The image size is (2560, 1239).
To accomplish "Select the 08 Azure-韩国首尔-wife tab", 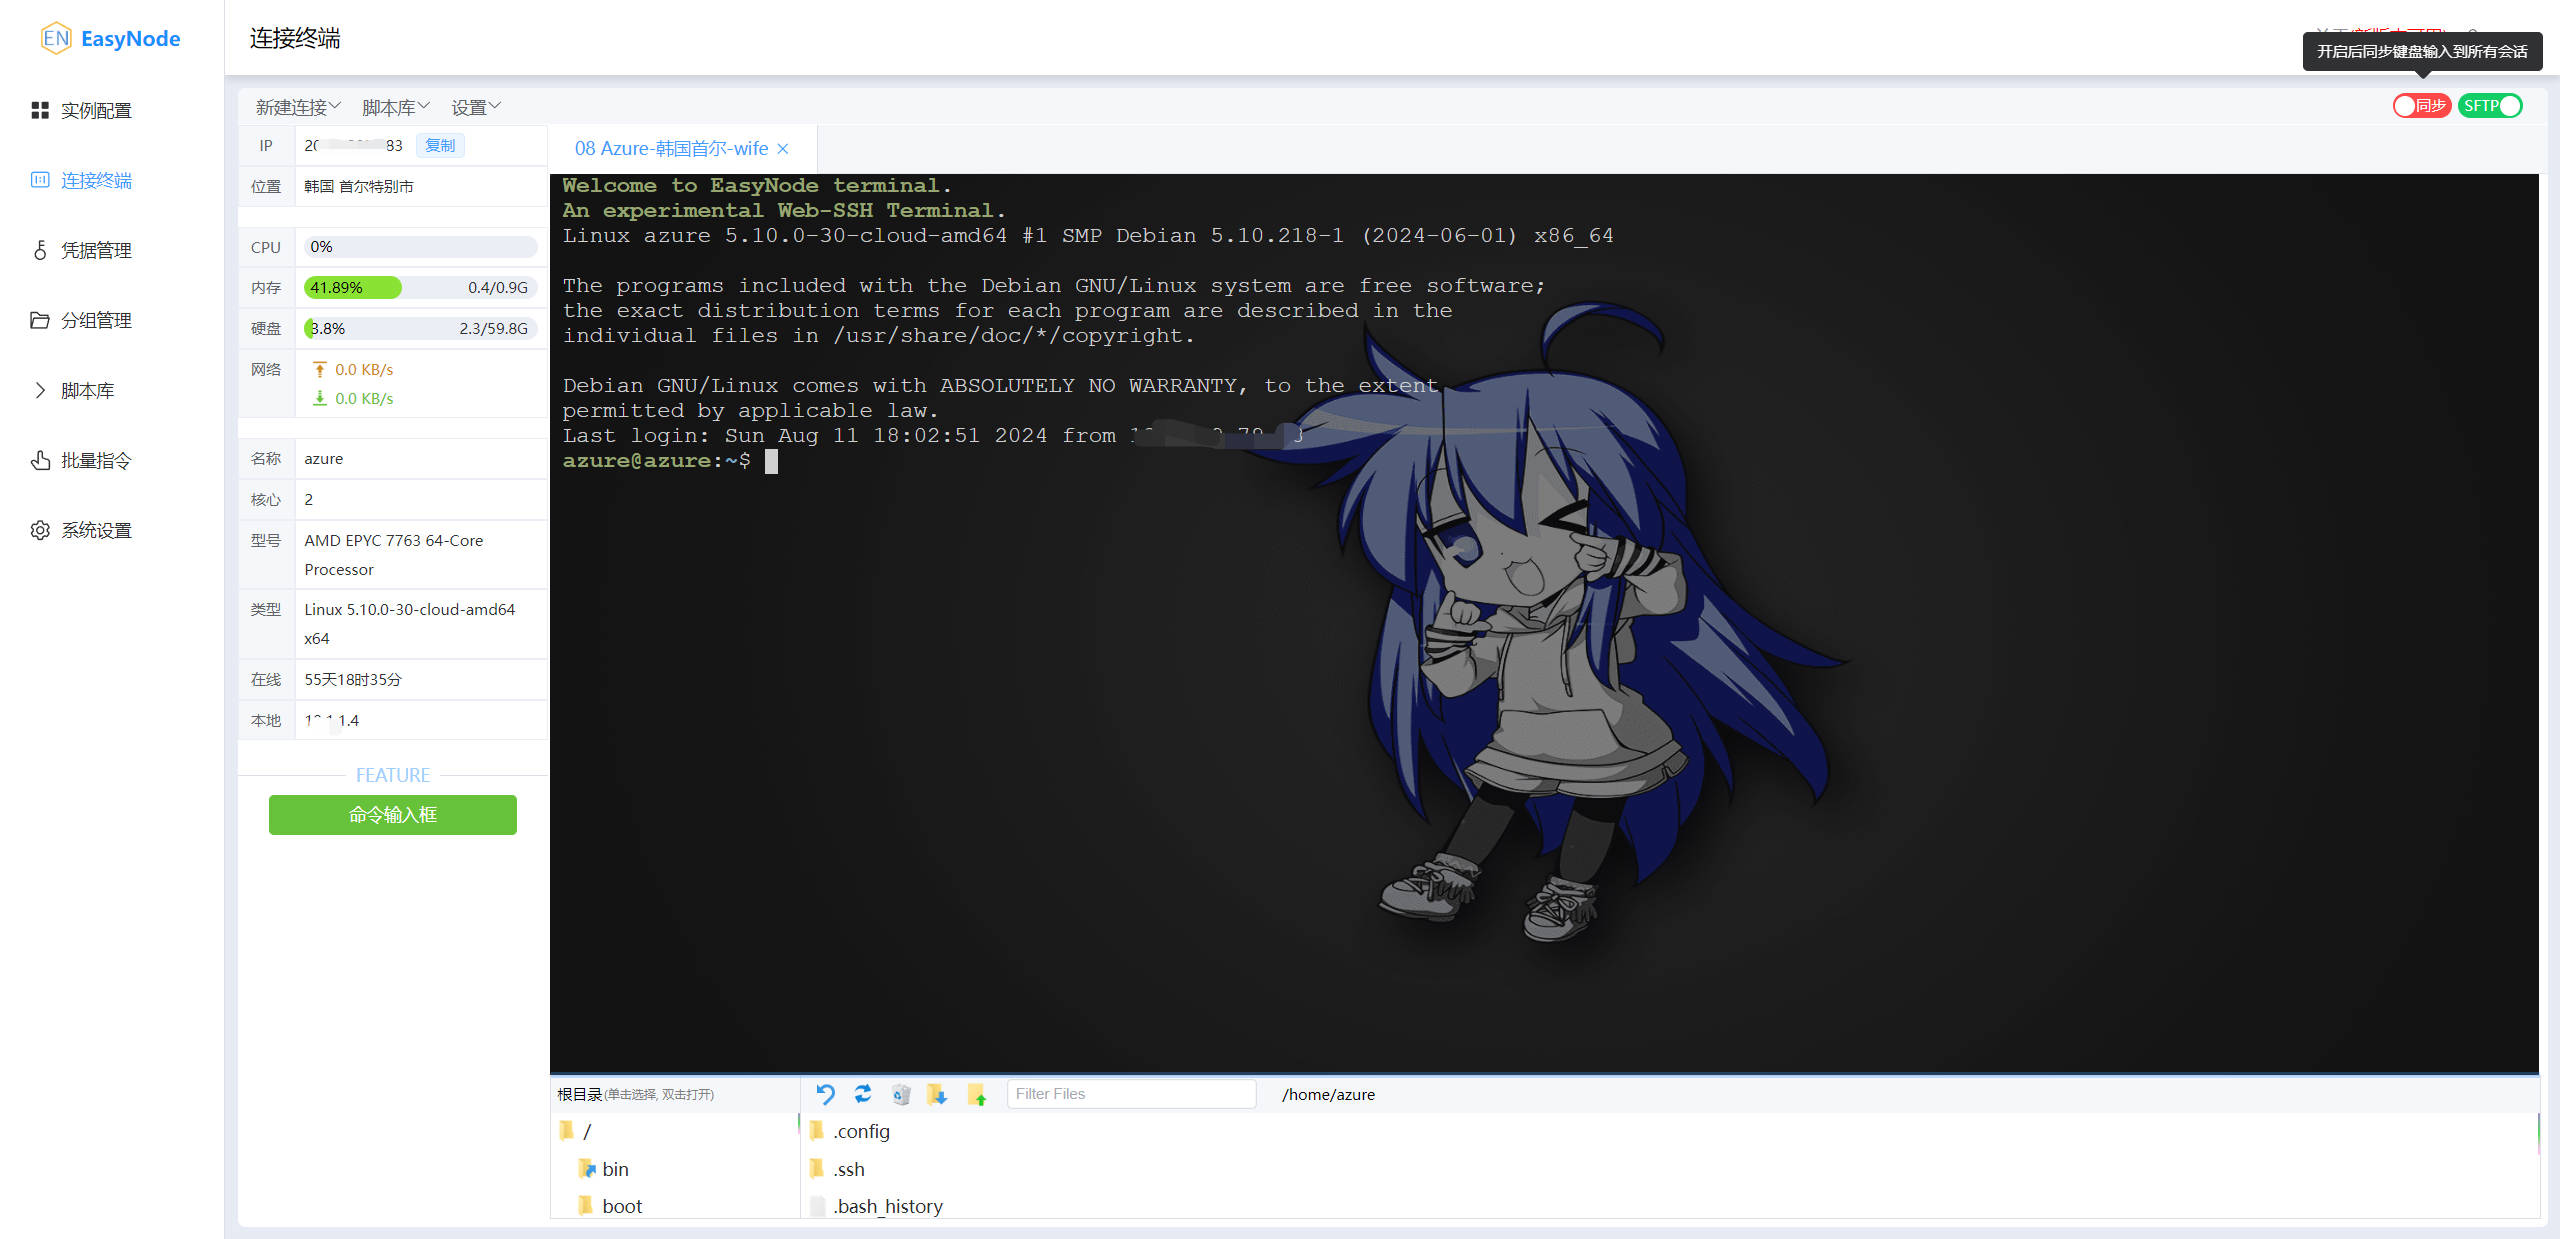I will 671,148.
